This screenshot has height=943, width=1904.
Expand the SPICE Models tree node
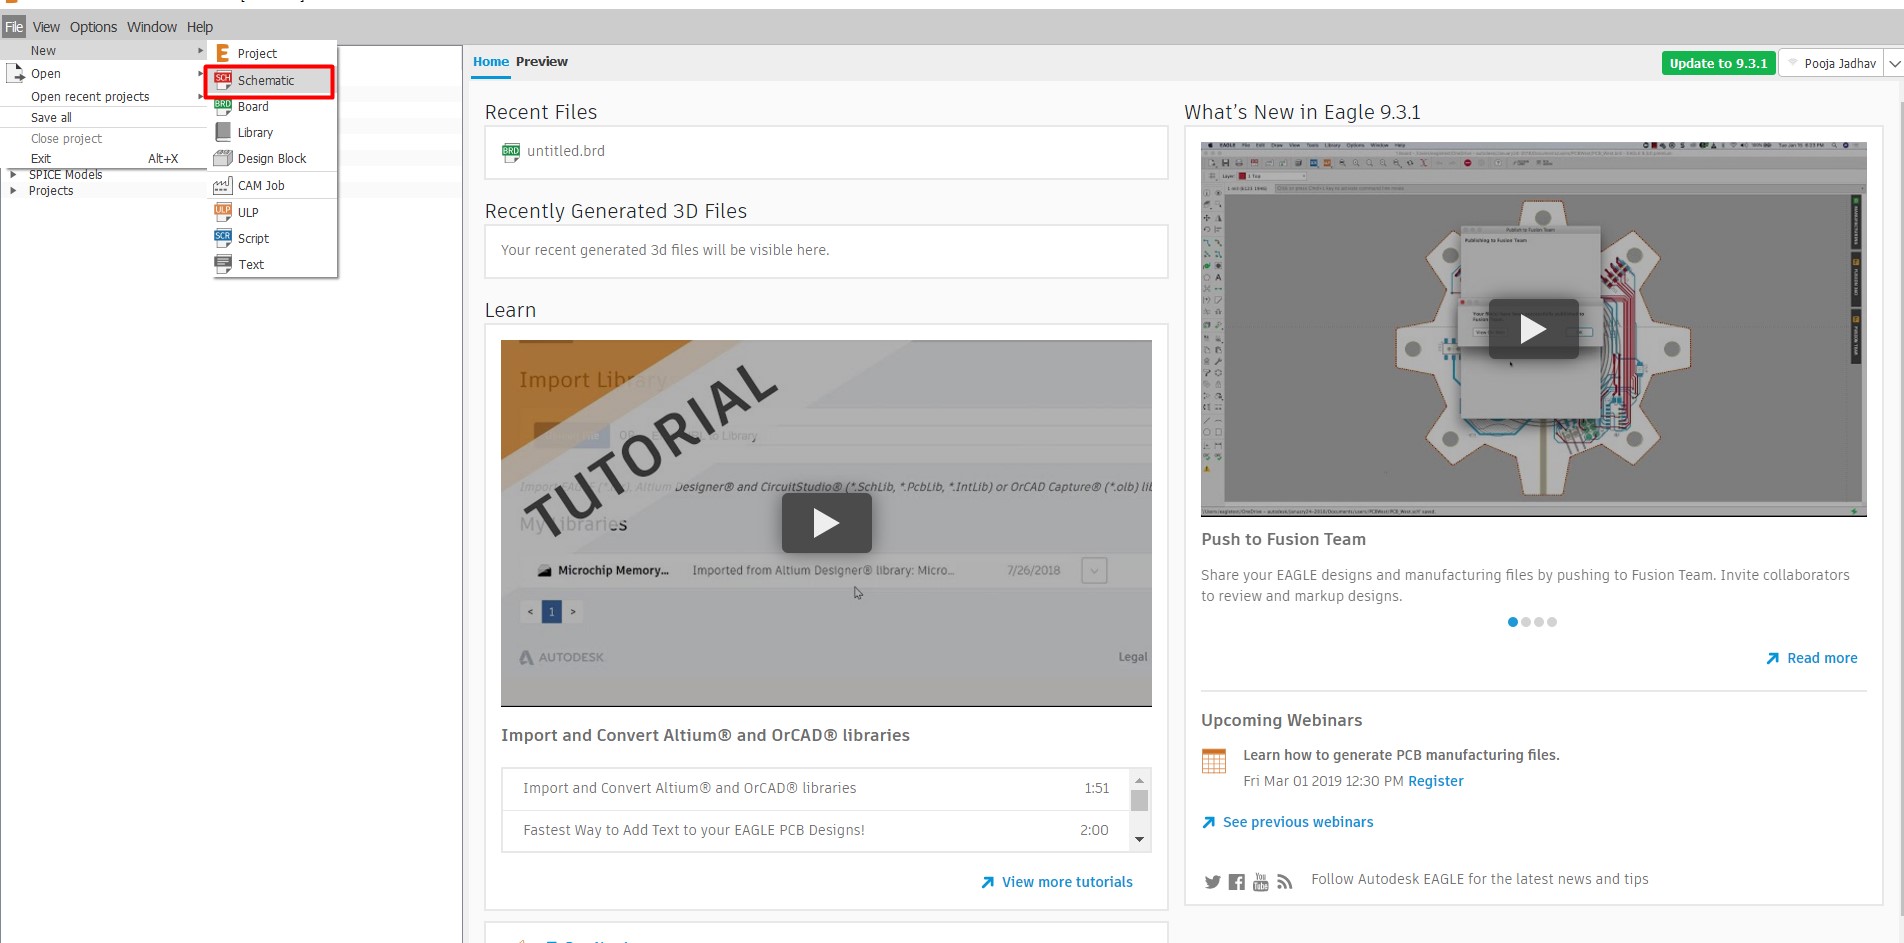[x=13, y=174]
